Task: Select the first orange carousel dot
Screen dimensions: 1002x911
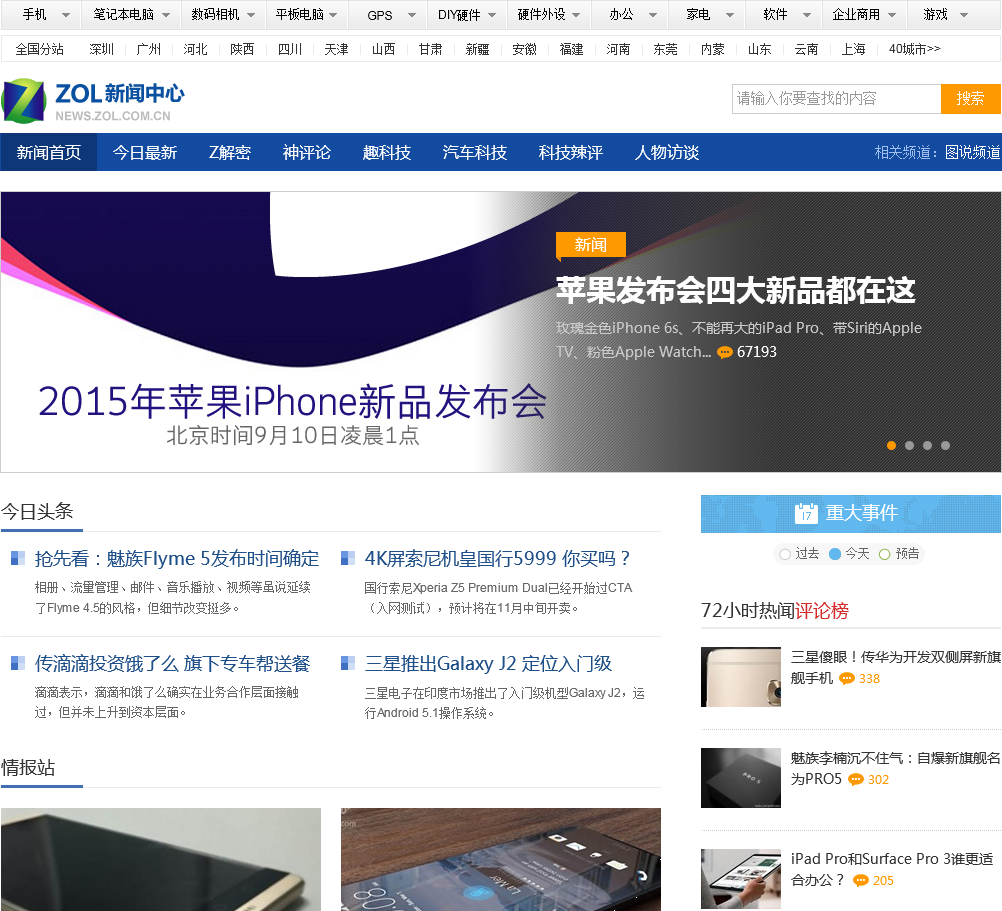Action: (891, 445)
